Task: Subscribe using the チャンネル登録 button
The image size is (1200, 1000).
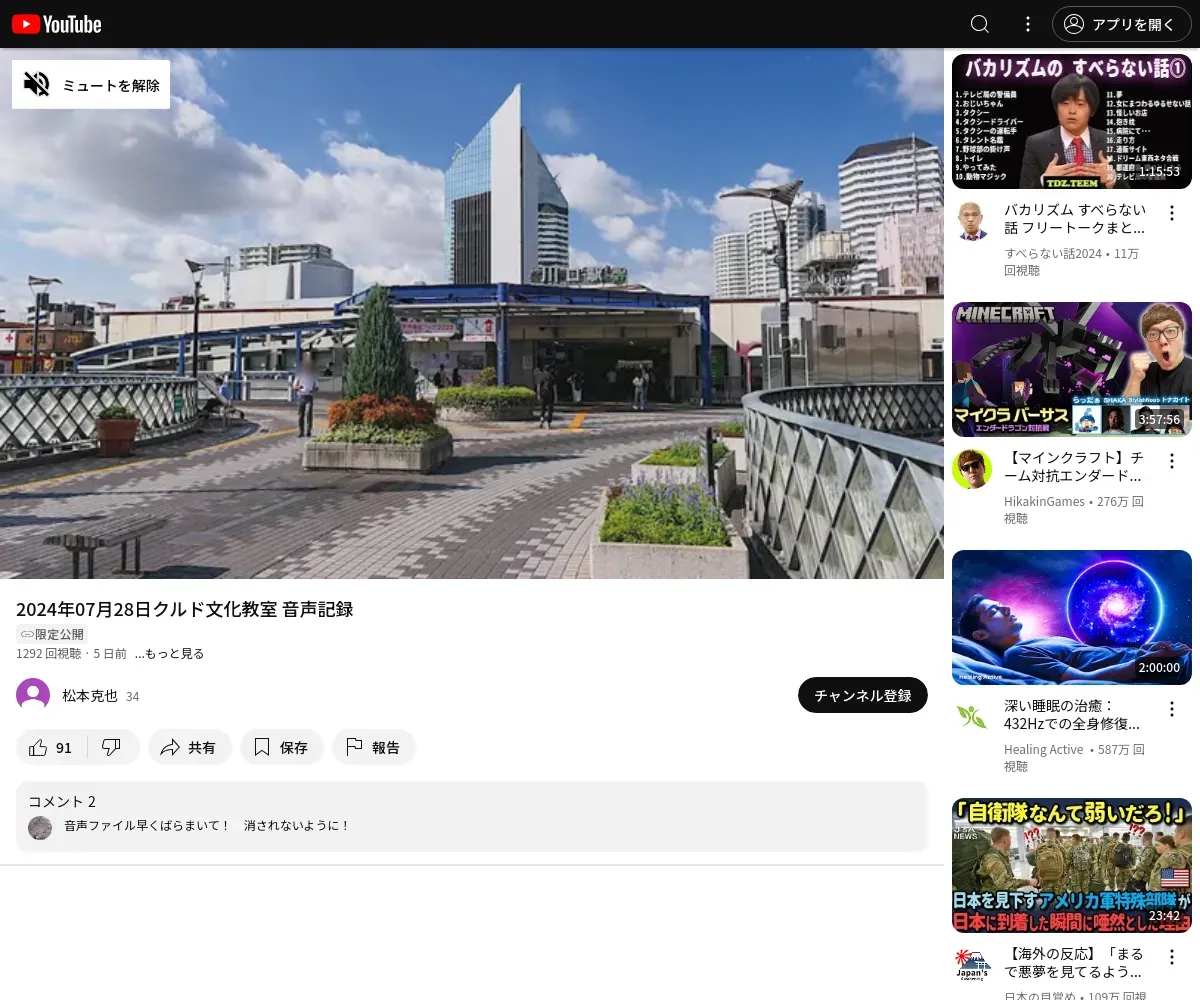Action: point(863,695)
